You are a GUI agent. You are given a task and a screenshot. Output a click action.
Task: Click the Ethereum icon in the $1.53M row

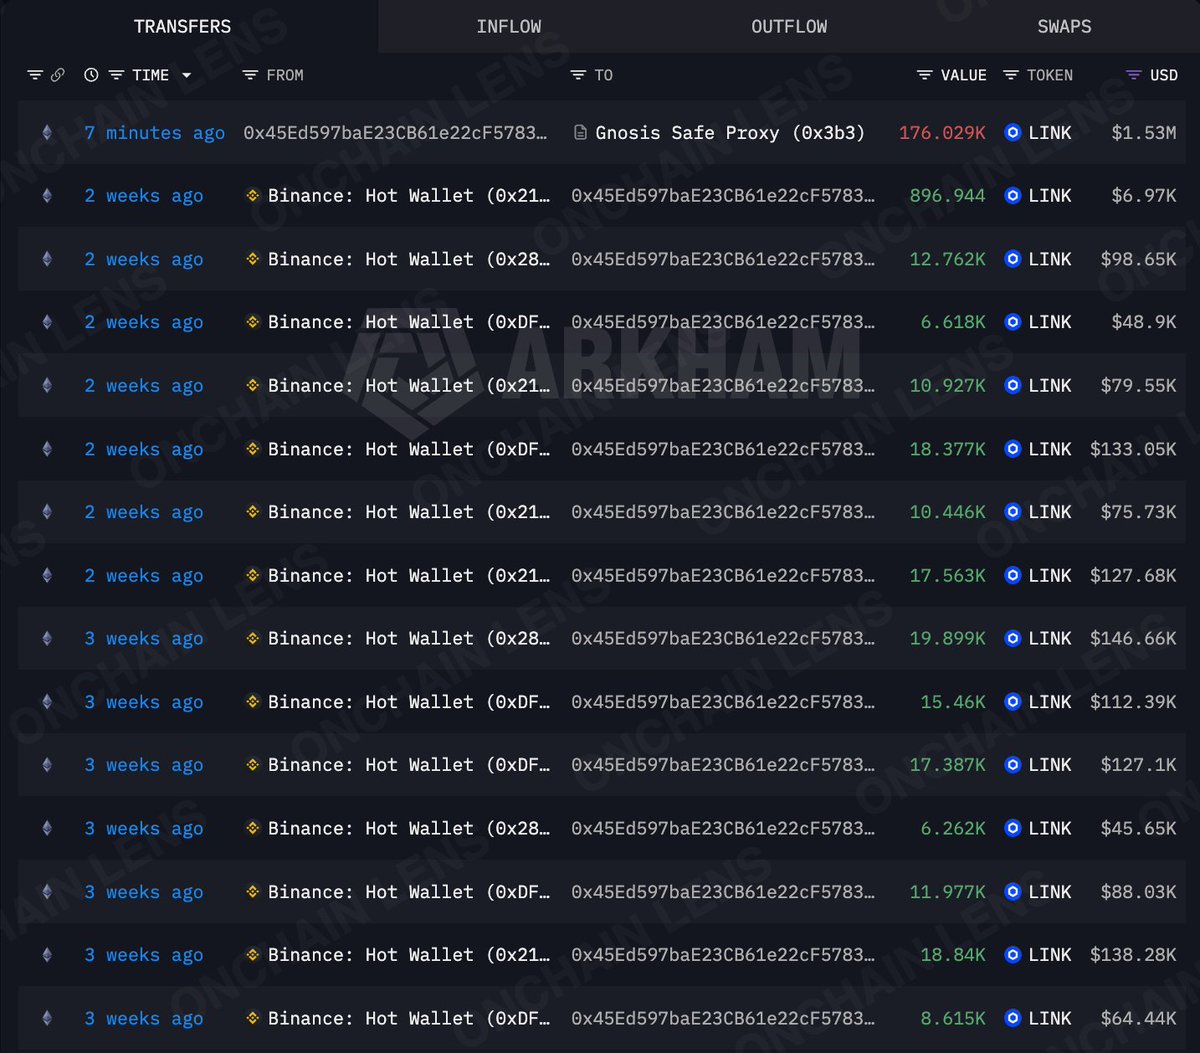point(46,133)
